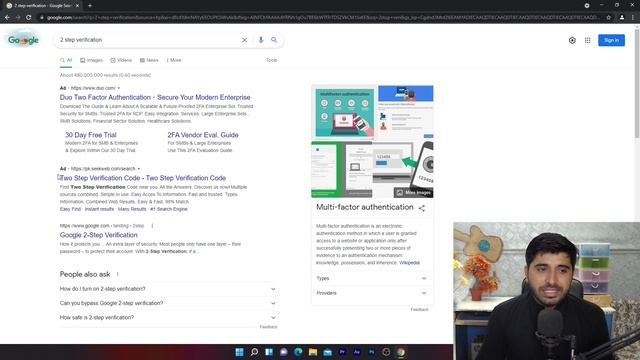Open the More search filters menu

(x=174, y=60)
